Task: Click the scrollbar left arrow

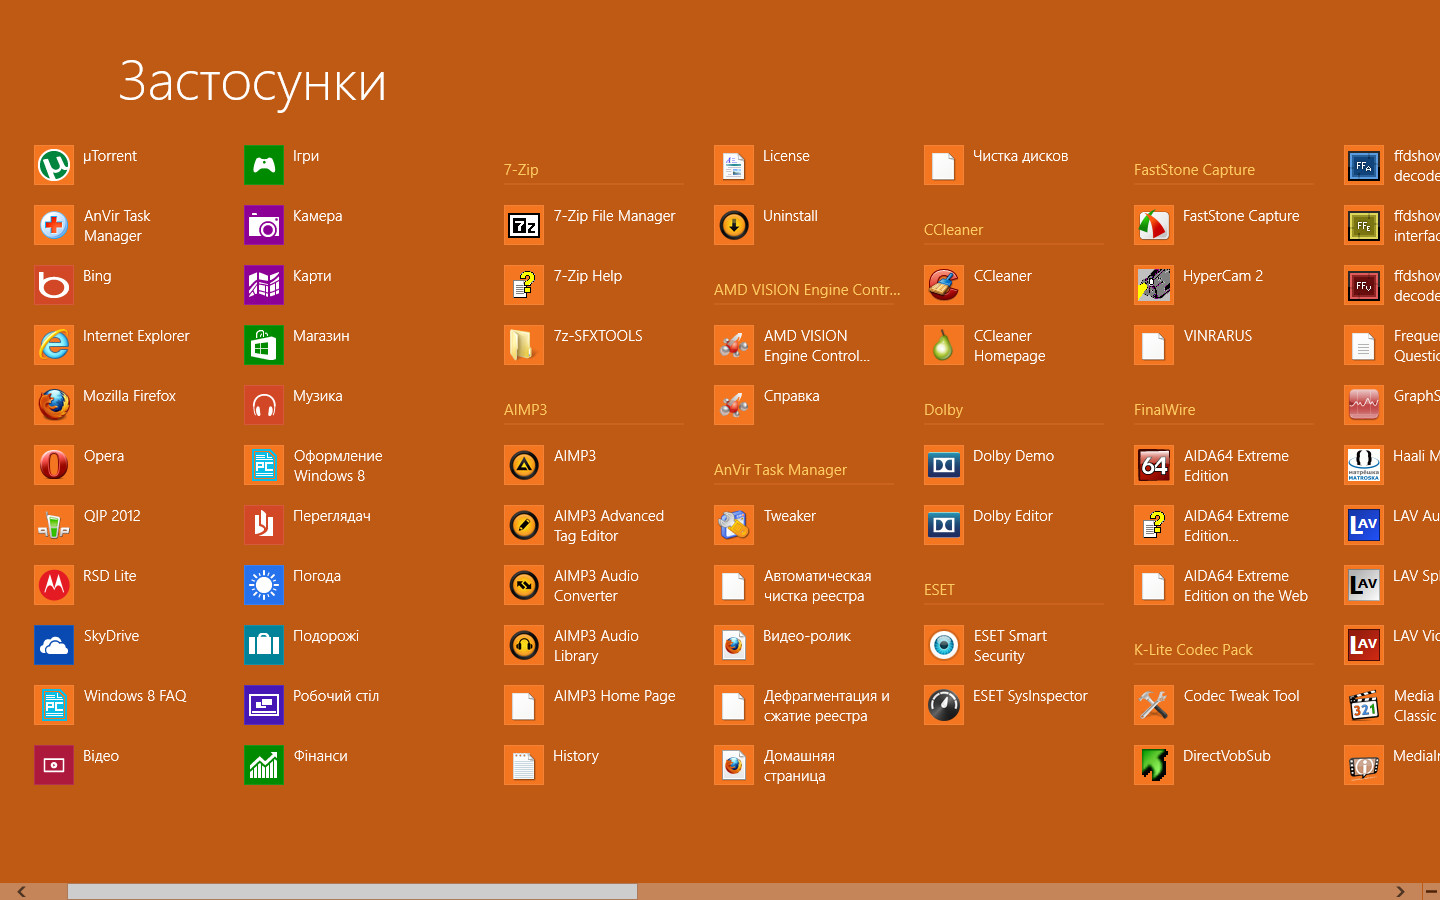Action: pyautogui.click(x=21, y=891)
